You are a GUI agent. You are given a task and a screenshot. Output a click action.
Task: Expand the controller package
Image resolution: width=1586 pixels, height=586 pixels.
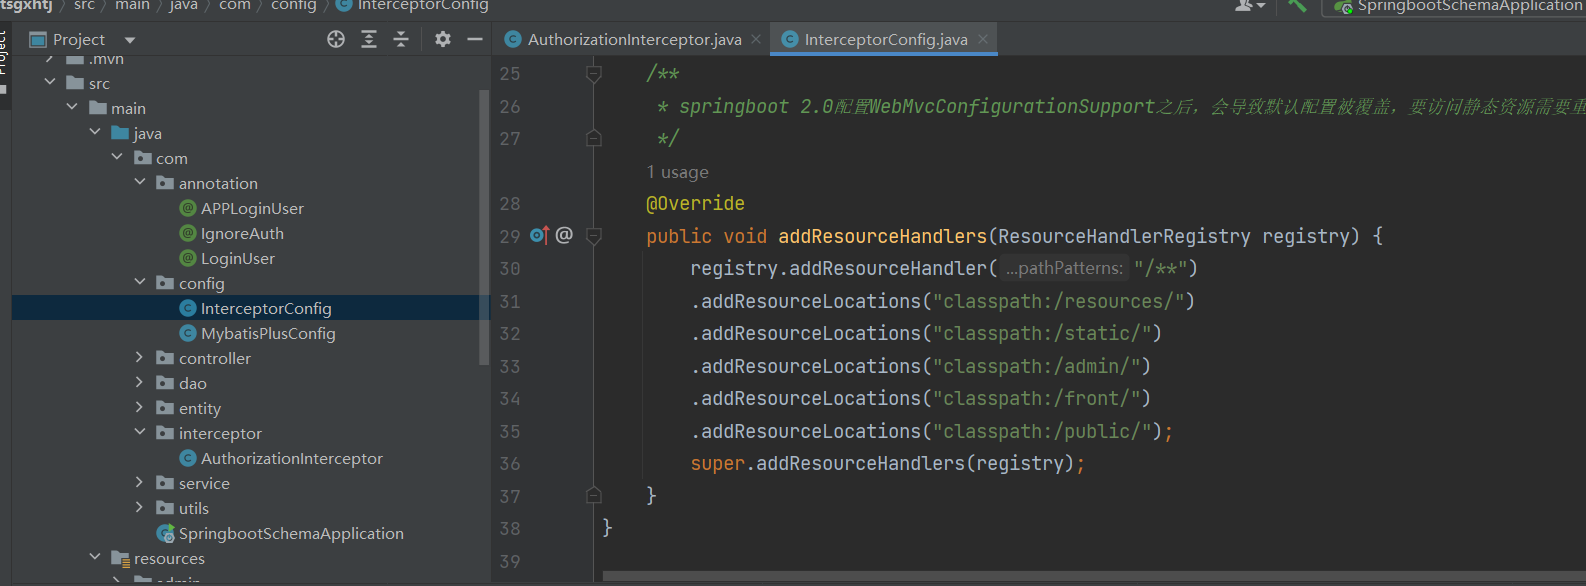tap(139, 357)
